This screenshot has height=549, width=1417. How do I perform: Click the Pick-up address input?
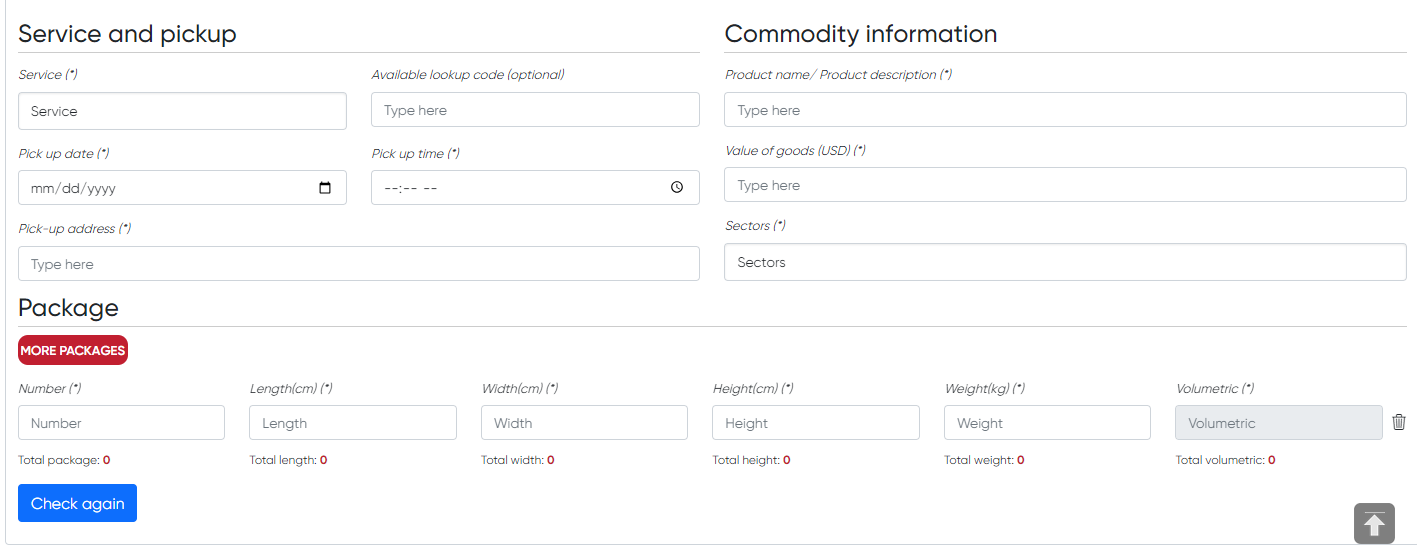click(359, 264)
